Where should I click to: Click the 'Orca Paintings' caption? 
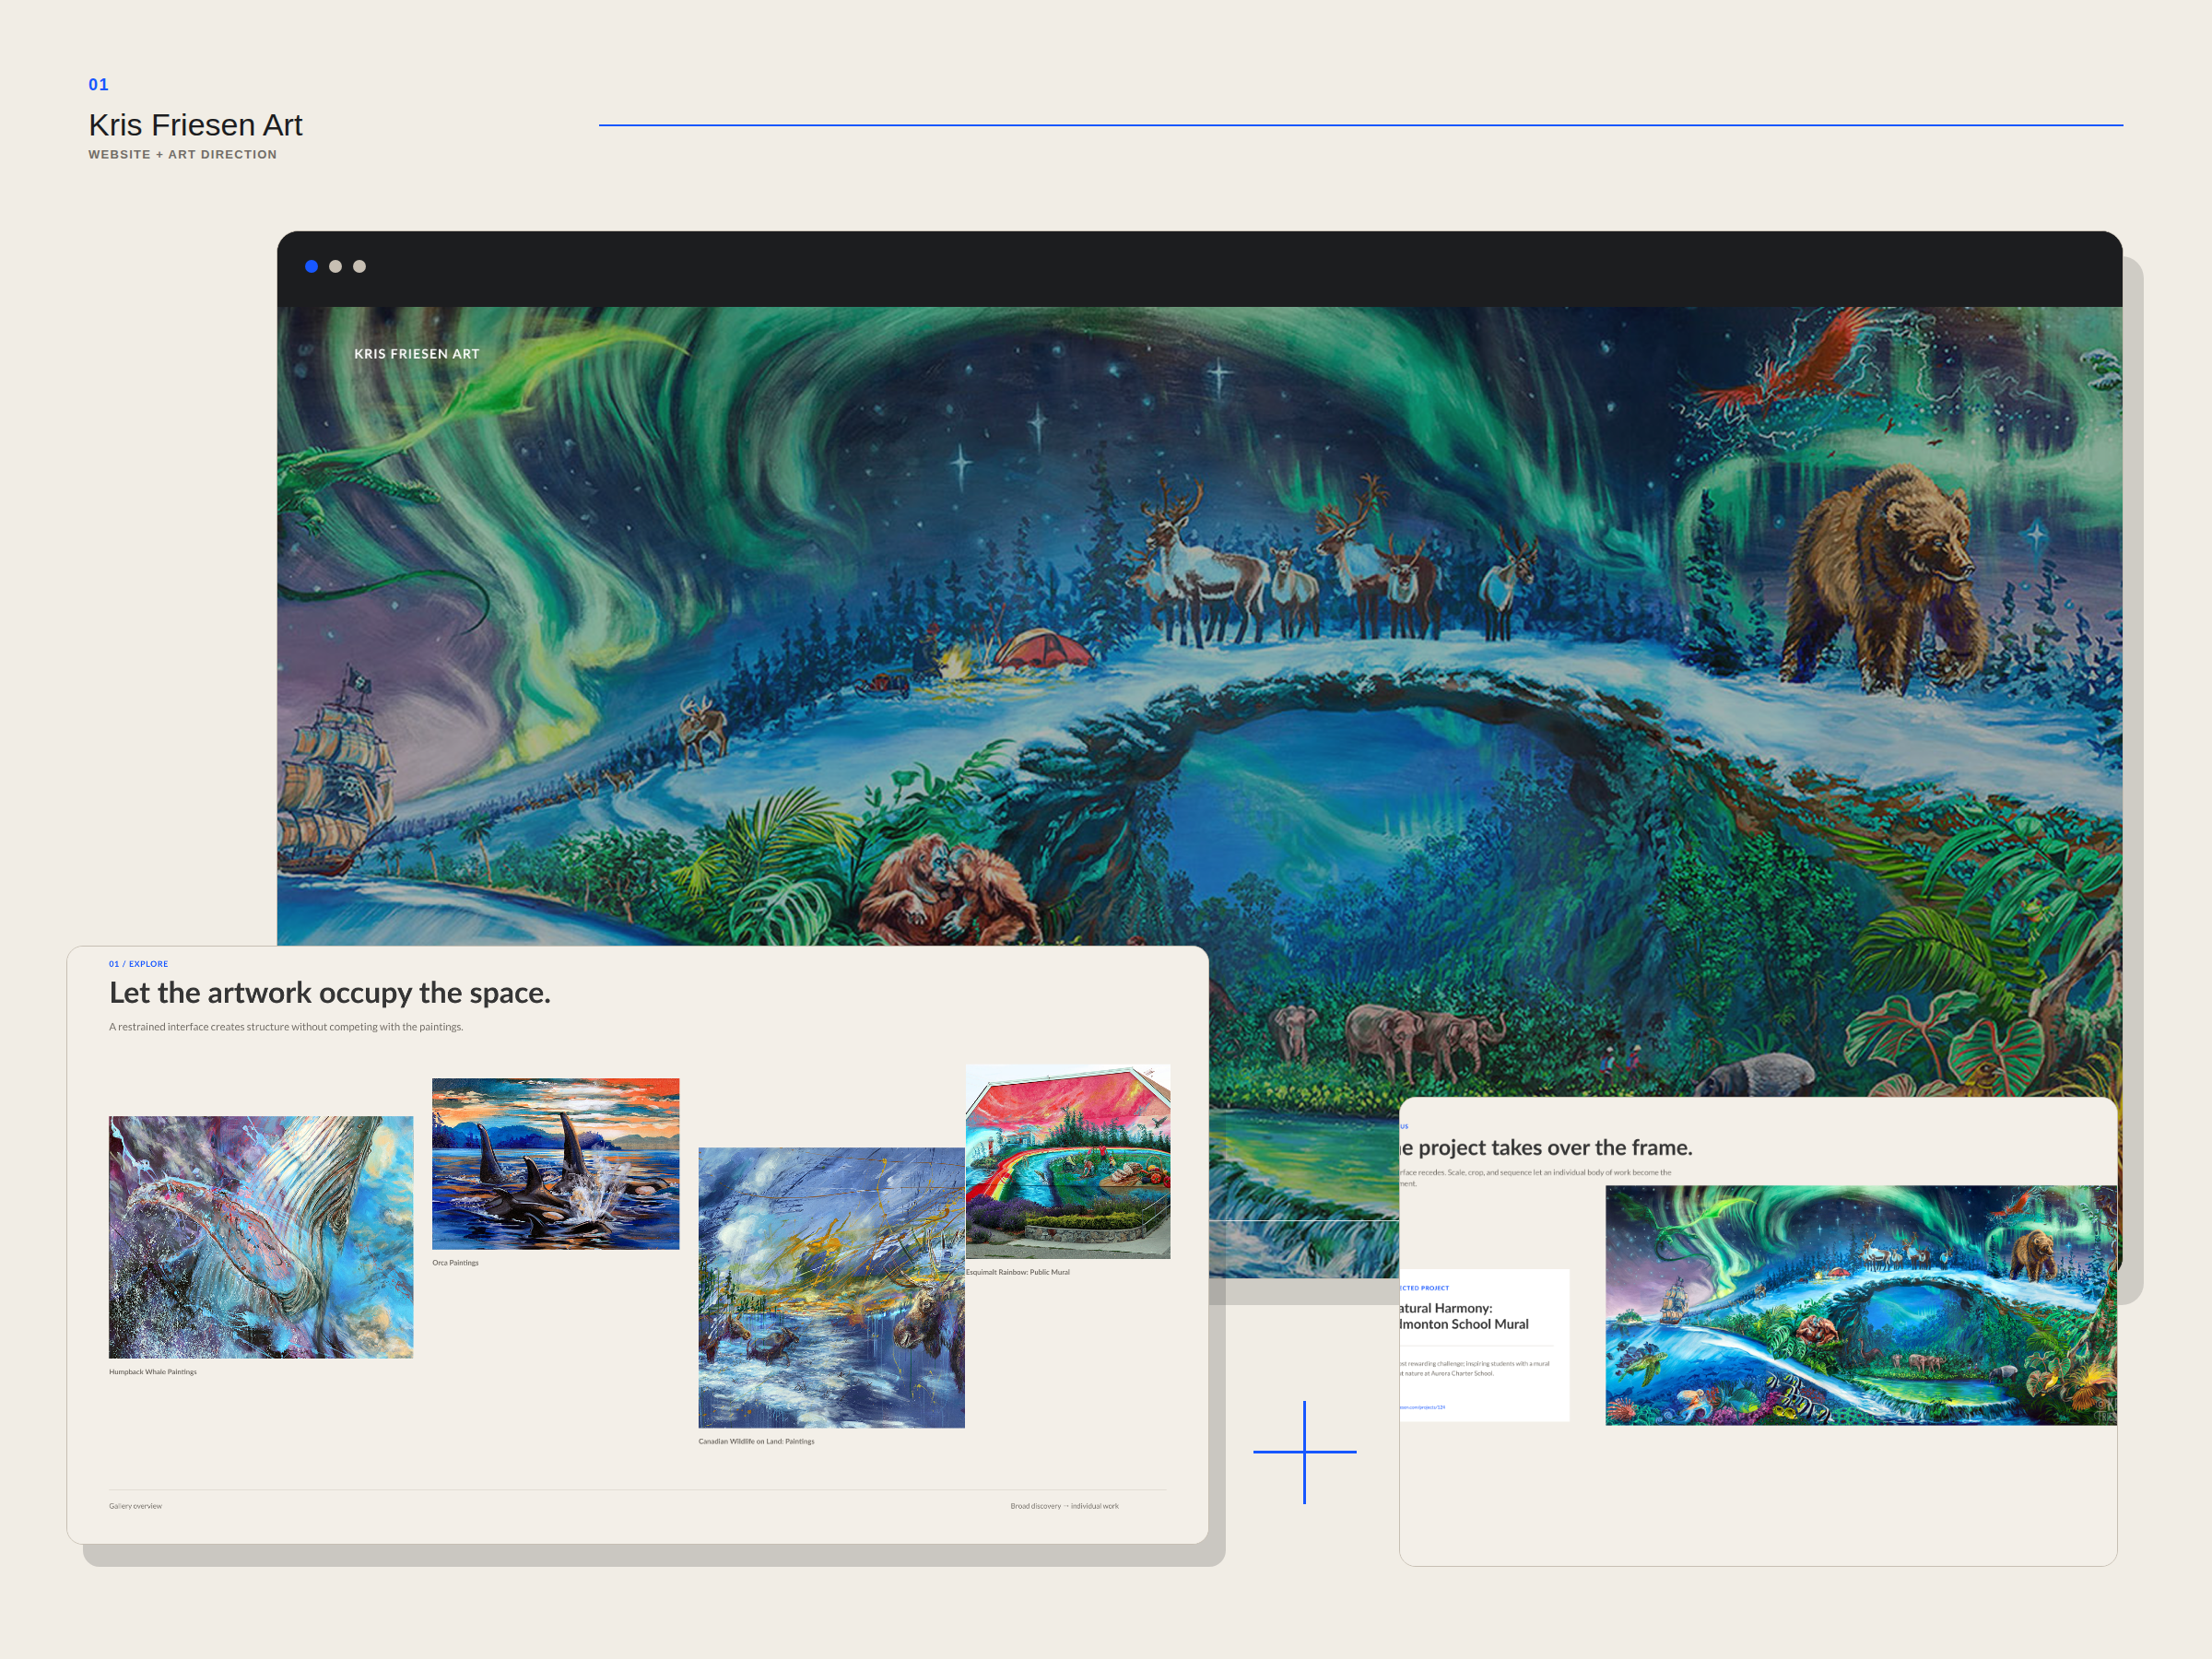[455, 1263]
